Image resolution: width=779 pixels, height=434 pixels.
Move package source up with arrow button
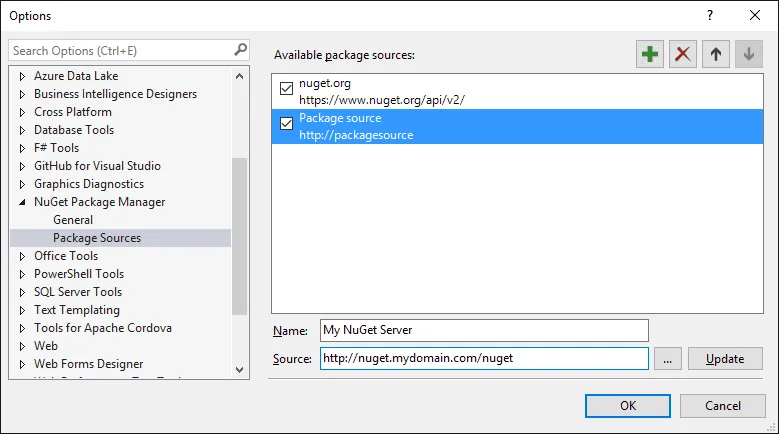(716, 54)
